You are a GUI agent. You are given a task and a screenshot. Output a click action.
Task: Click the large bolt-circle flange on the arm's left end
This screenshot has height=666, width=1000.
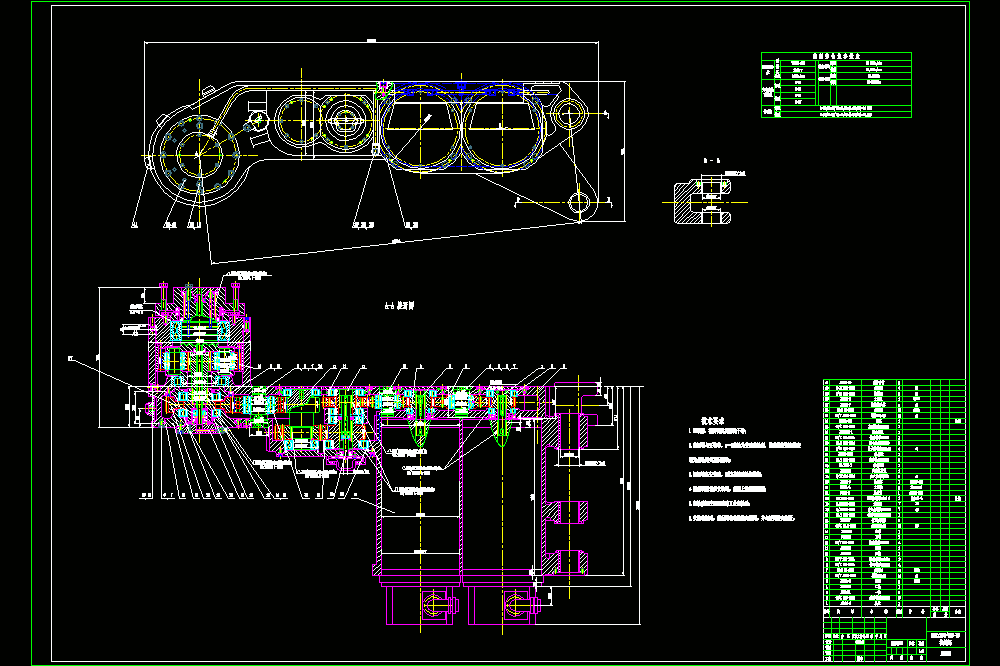[199, 154]
